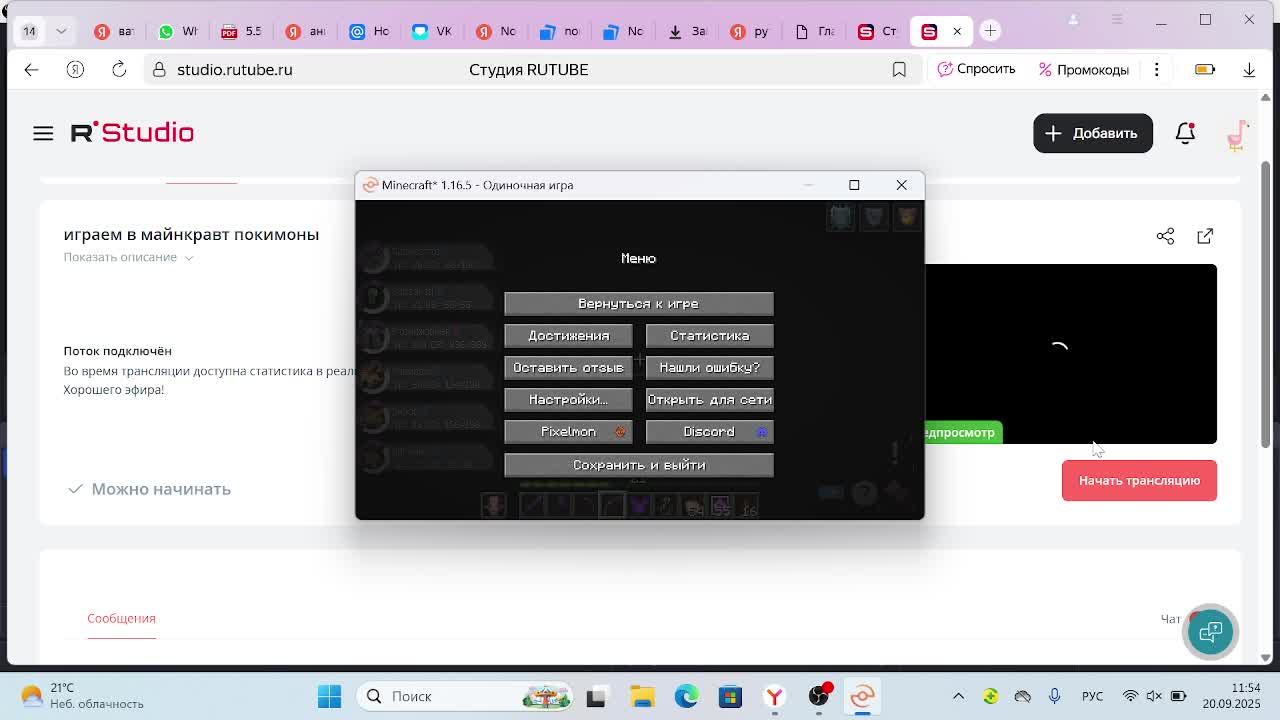
Task: Click the stream preview player area
Action: tap(1070, 354)
